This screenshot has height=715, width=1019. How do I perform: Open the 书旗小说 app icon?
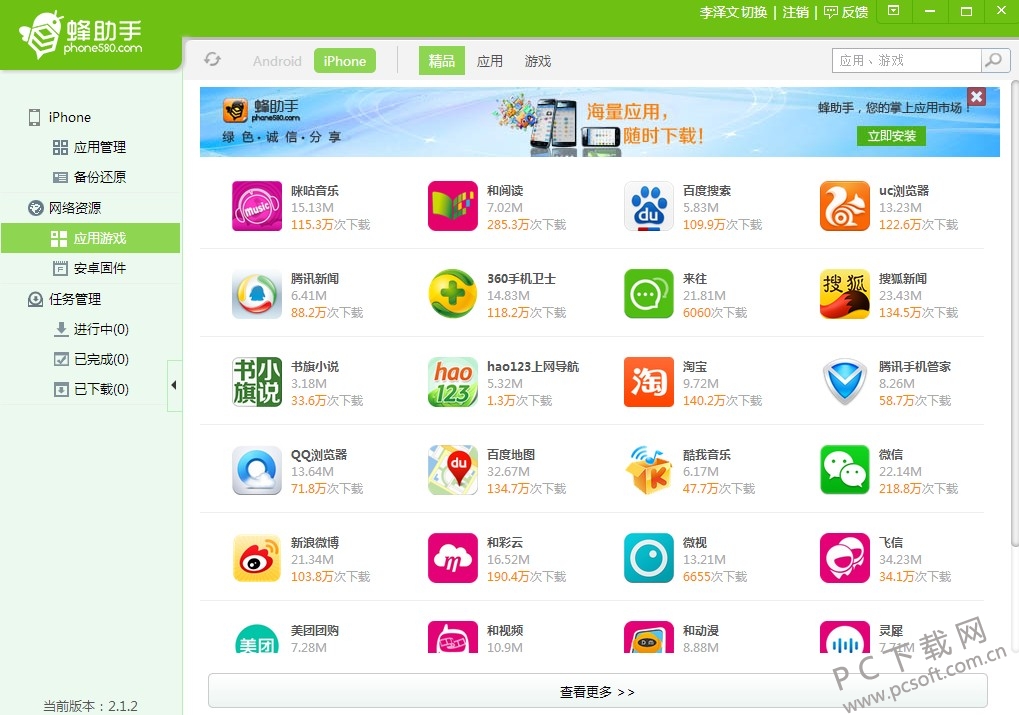(x=257, y=382)
